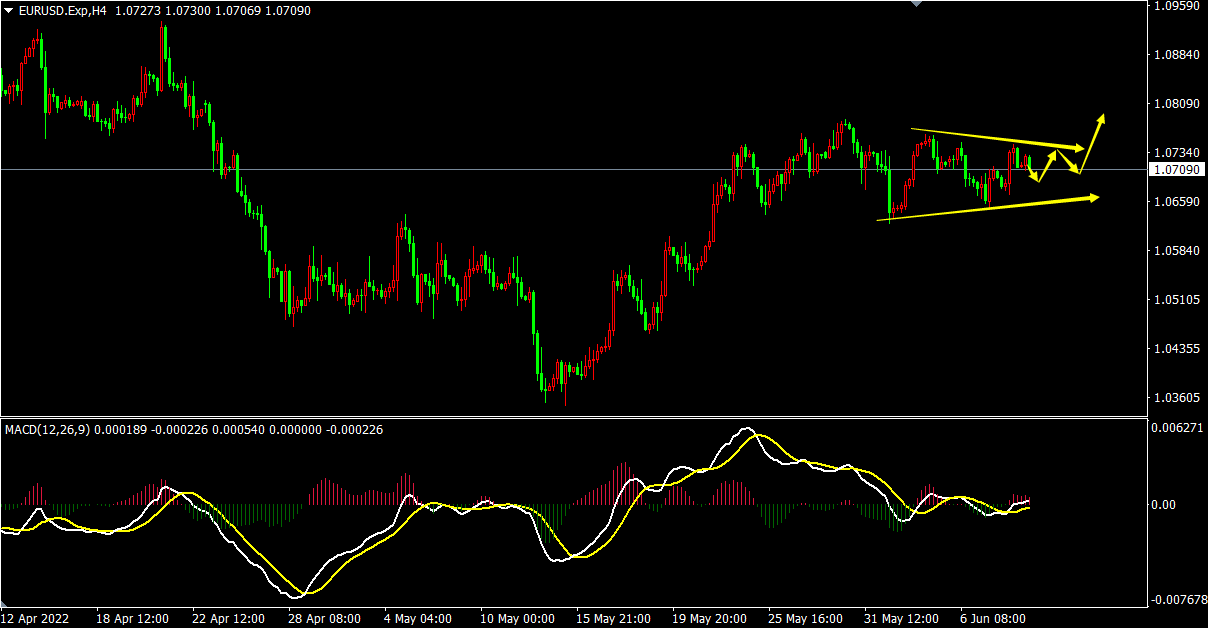
Task: Click the 0.00 MACD zero level label
Action: (1163, 504)
